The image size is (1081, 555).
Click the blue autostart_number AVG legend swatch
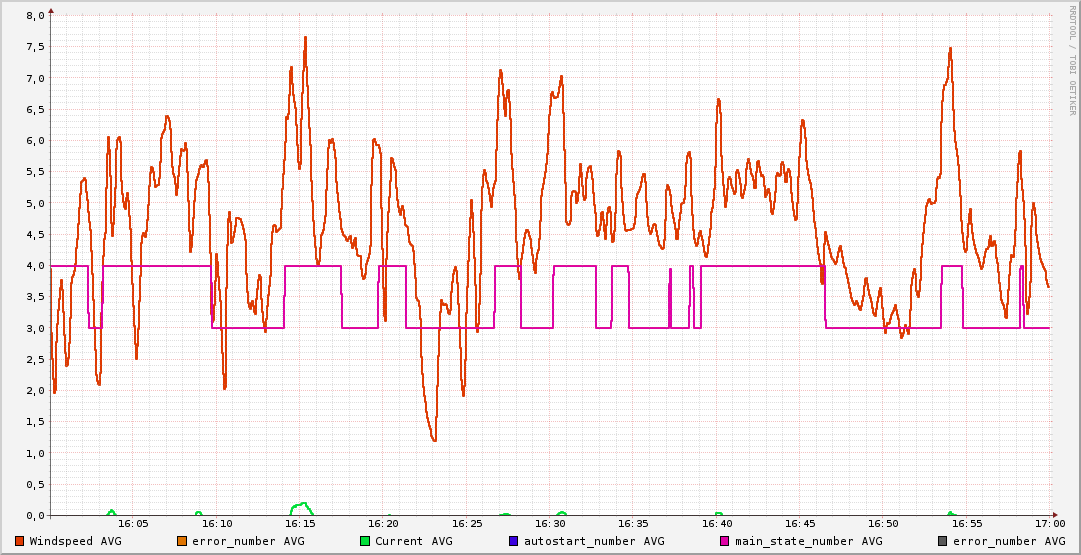[514, 541]
